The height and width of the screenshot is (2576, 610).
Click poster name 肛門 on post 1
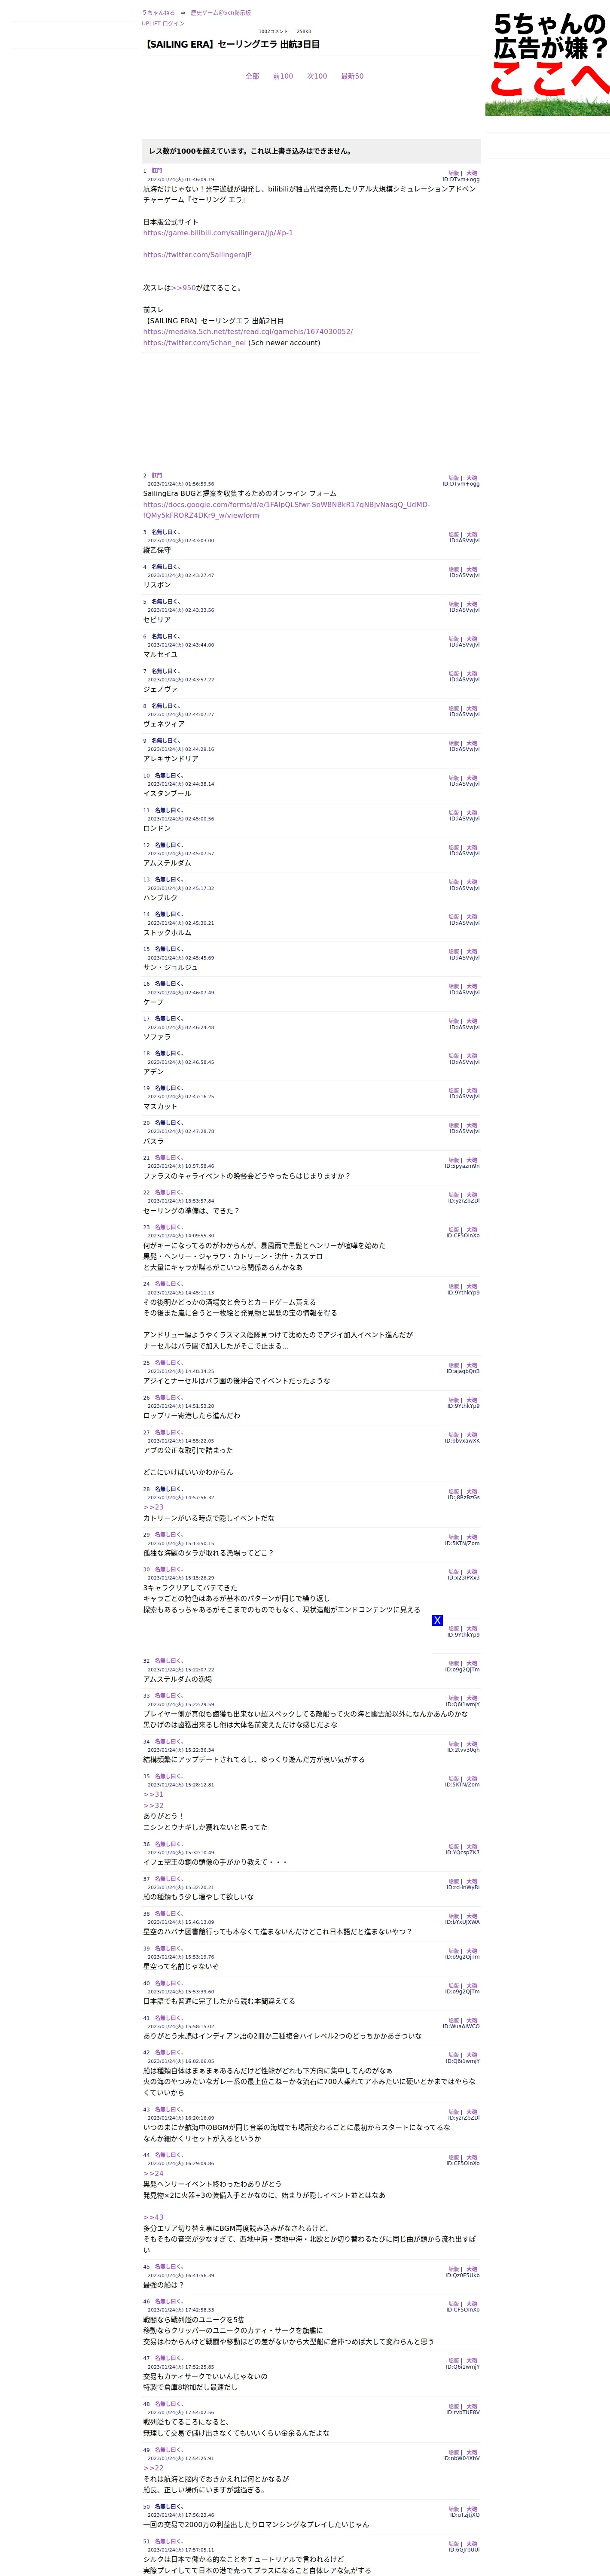pos(156,171)
